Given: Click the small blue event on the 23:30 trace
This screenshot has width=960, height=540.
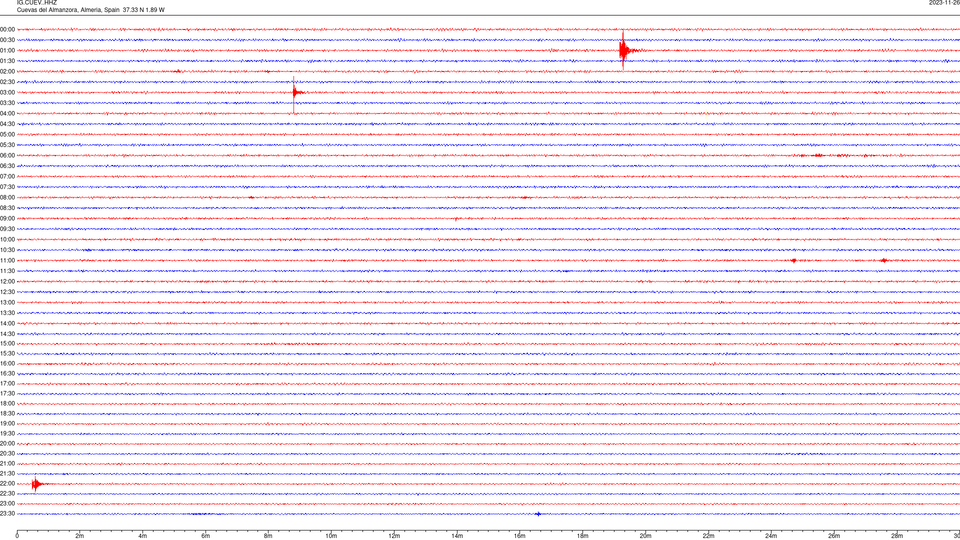Looking at the screenshot, I should click(538, 514).
